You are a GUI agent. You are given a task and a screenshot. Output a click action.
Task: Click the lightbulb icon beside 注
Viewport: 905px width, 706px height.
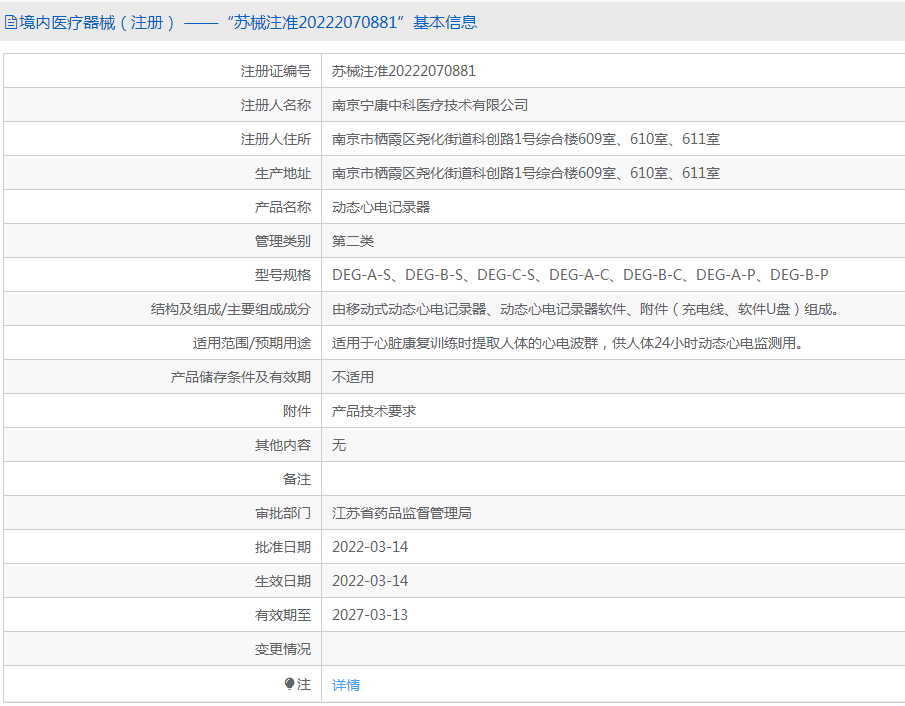290,684
